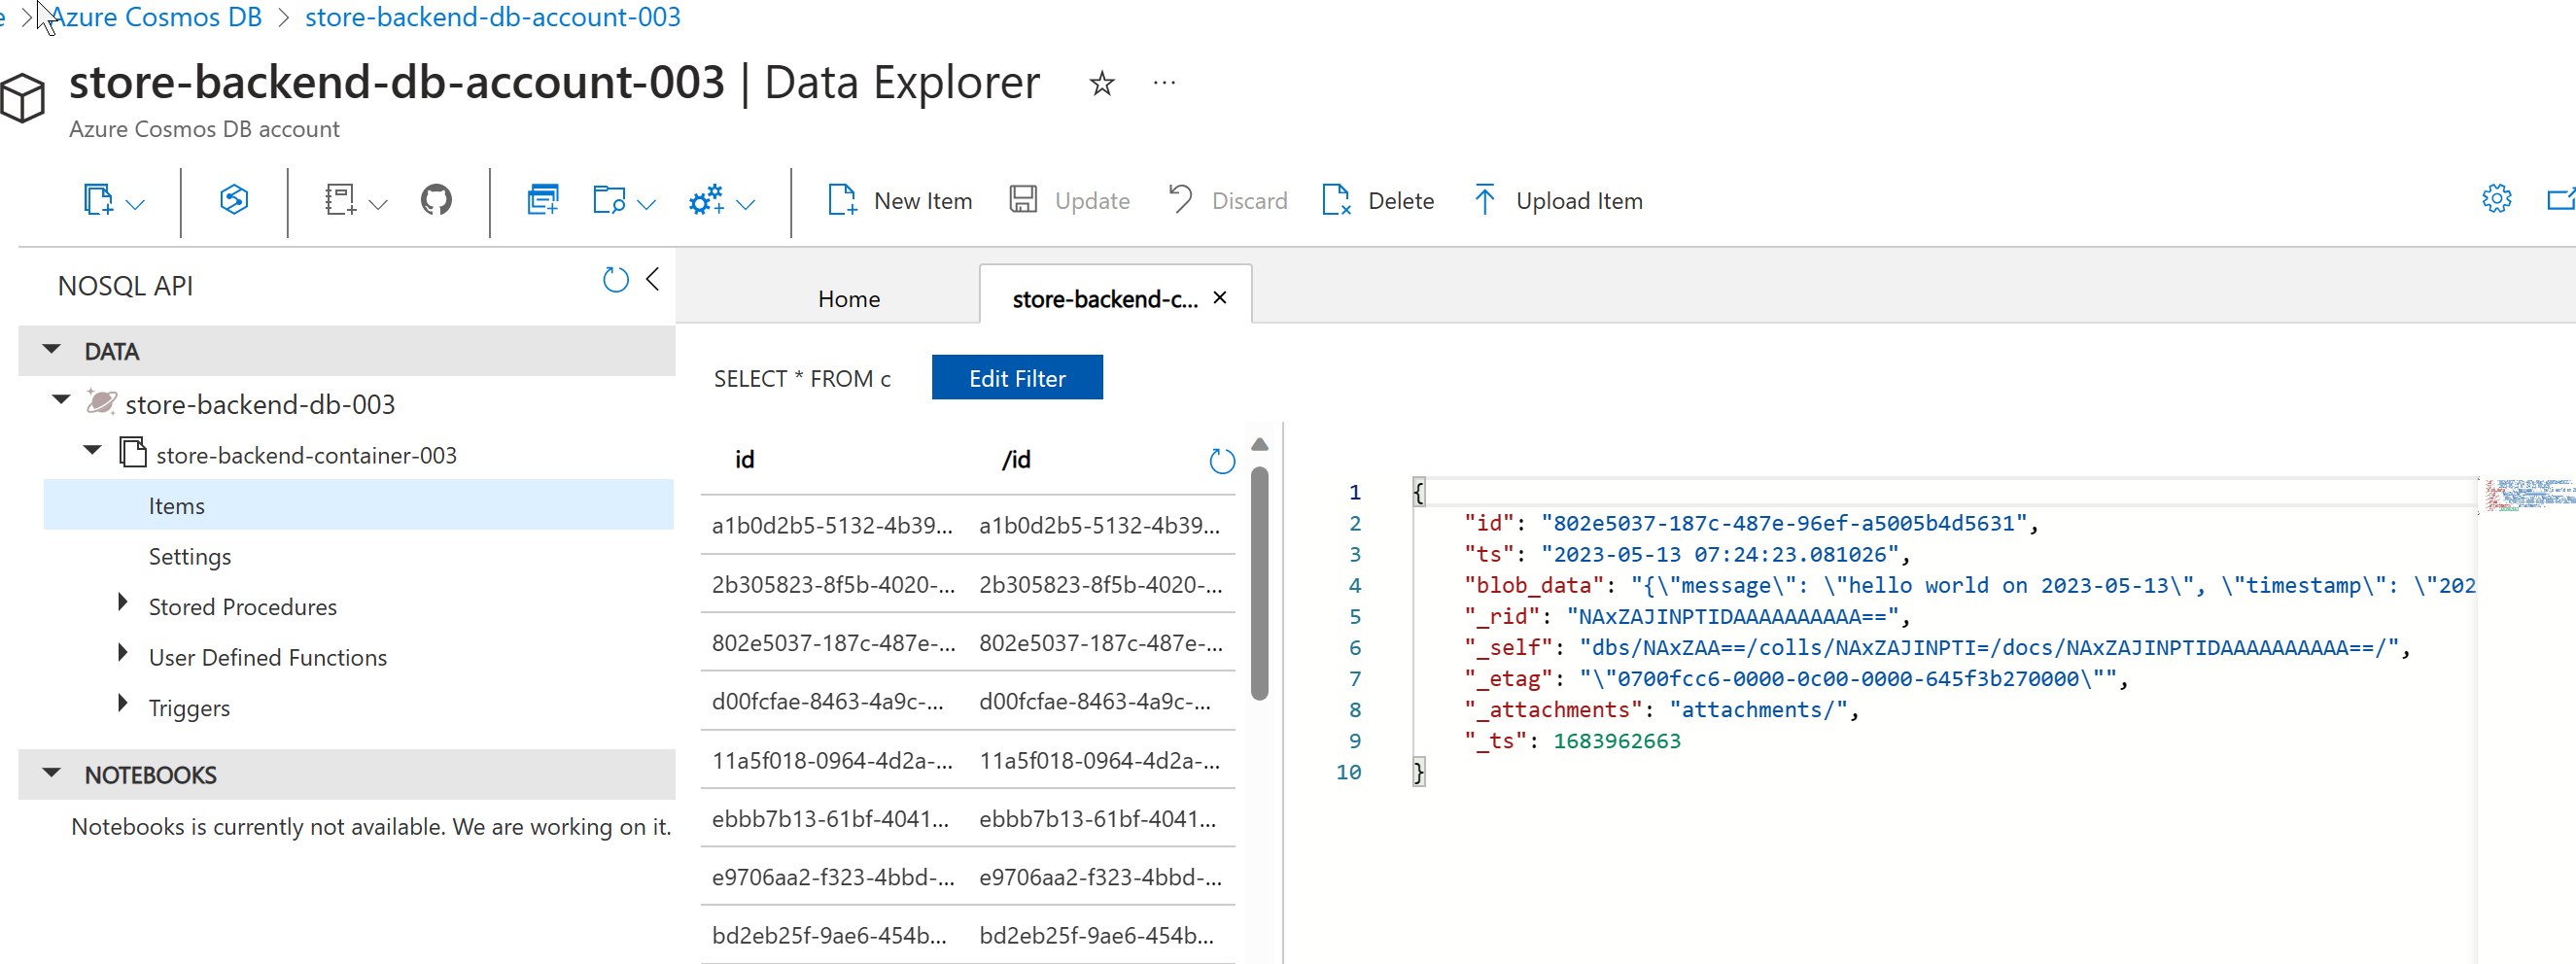2576x964 pixels.
Task: Expand the Triggers node
Action: click(x=122, y=703)
